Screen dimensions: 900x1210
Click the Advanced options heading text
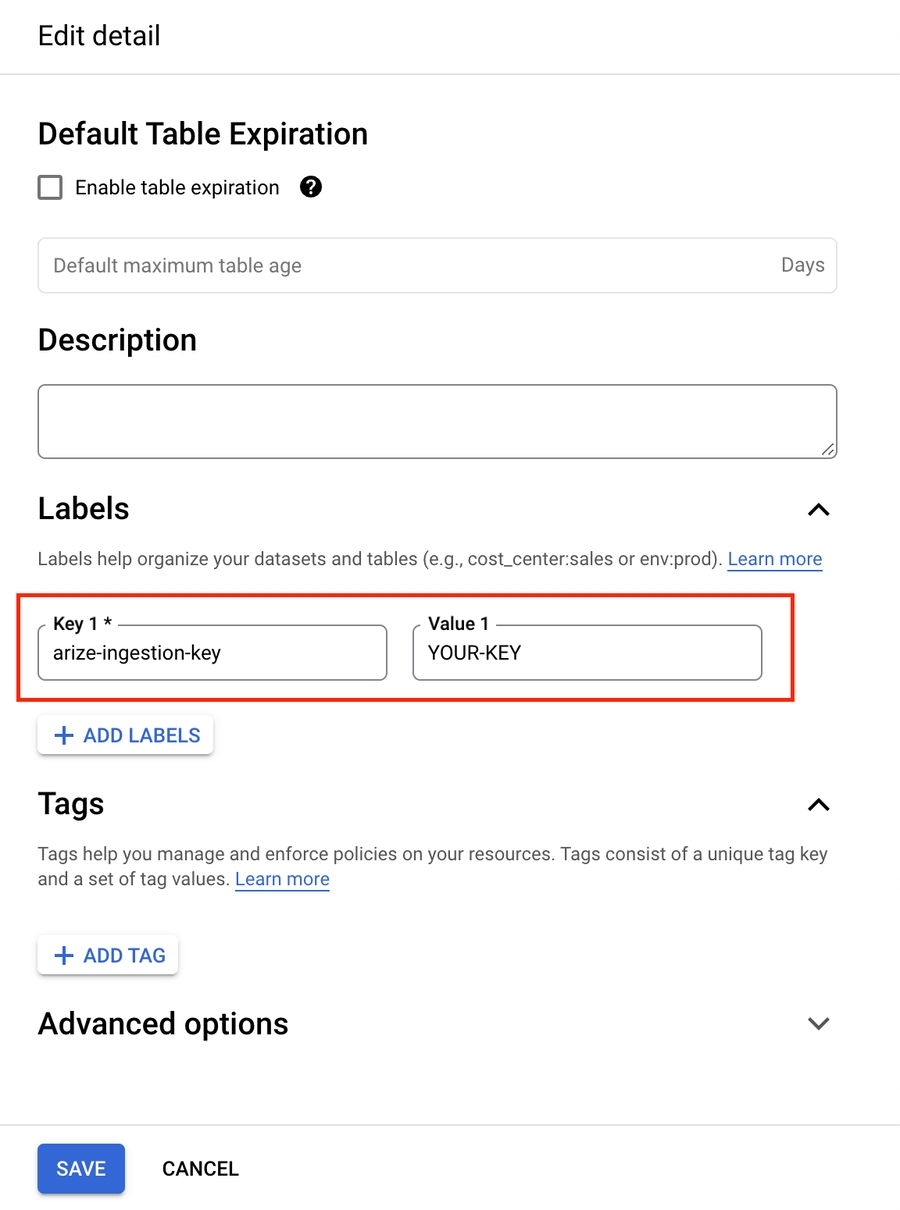pos(163,1024)
